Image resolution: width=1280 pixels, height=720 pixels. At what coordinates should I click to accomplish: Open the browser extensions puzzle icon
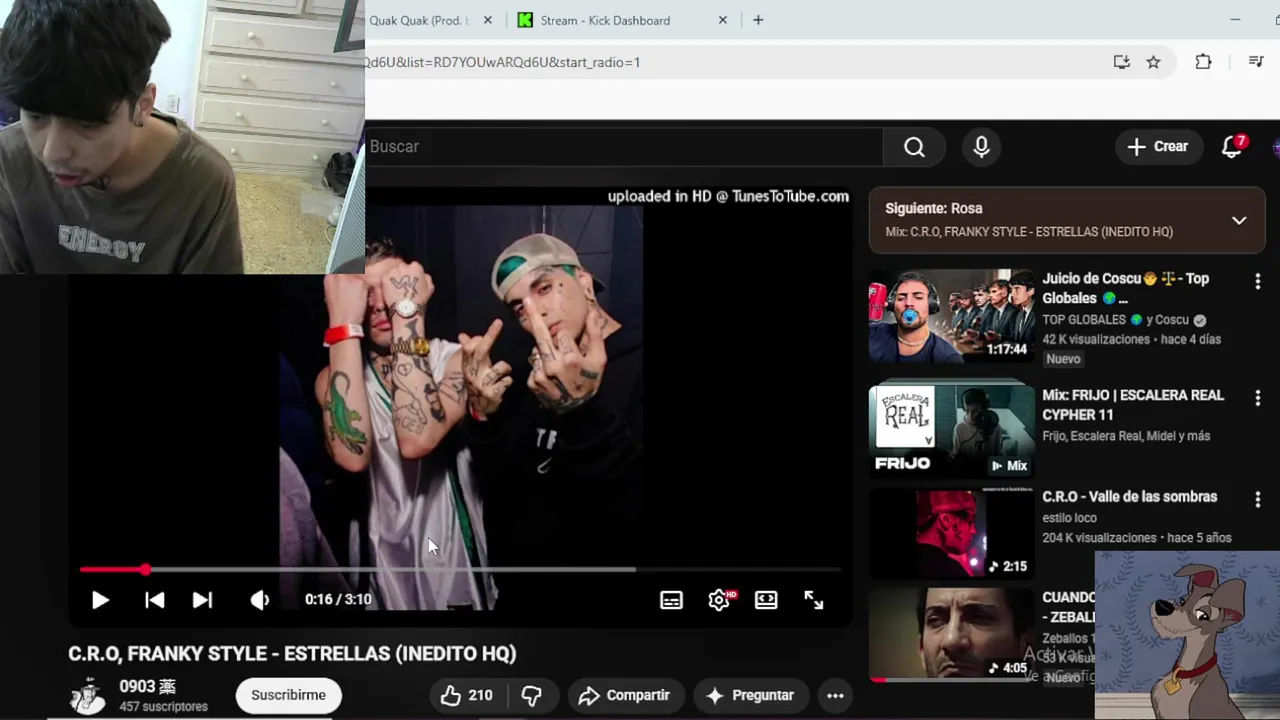(1203, 62)
